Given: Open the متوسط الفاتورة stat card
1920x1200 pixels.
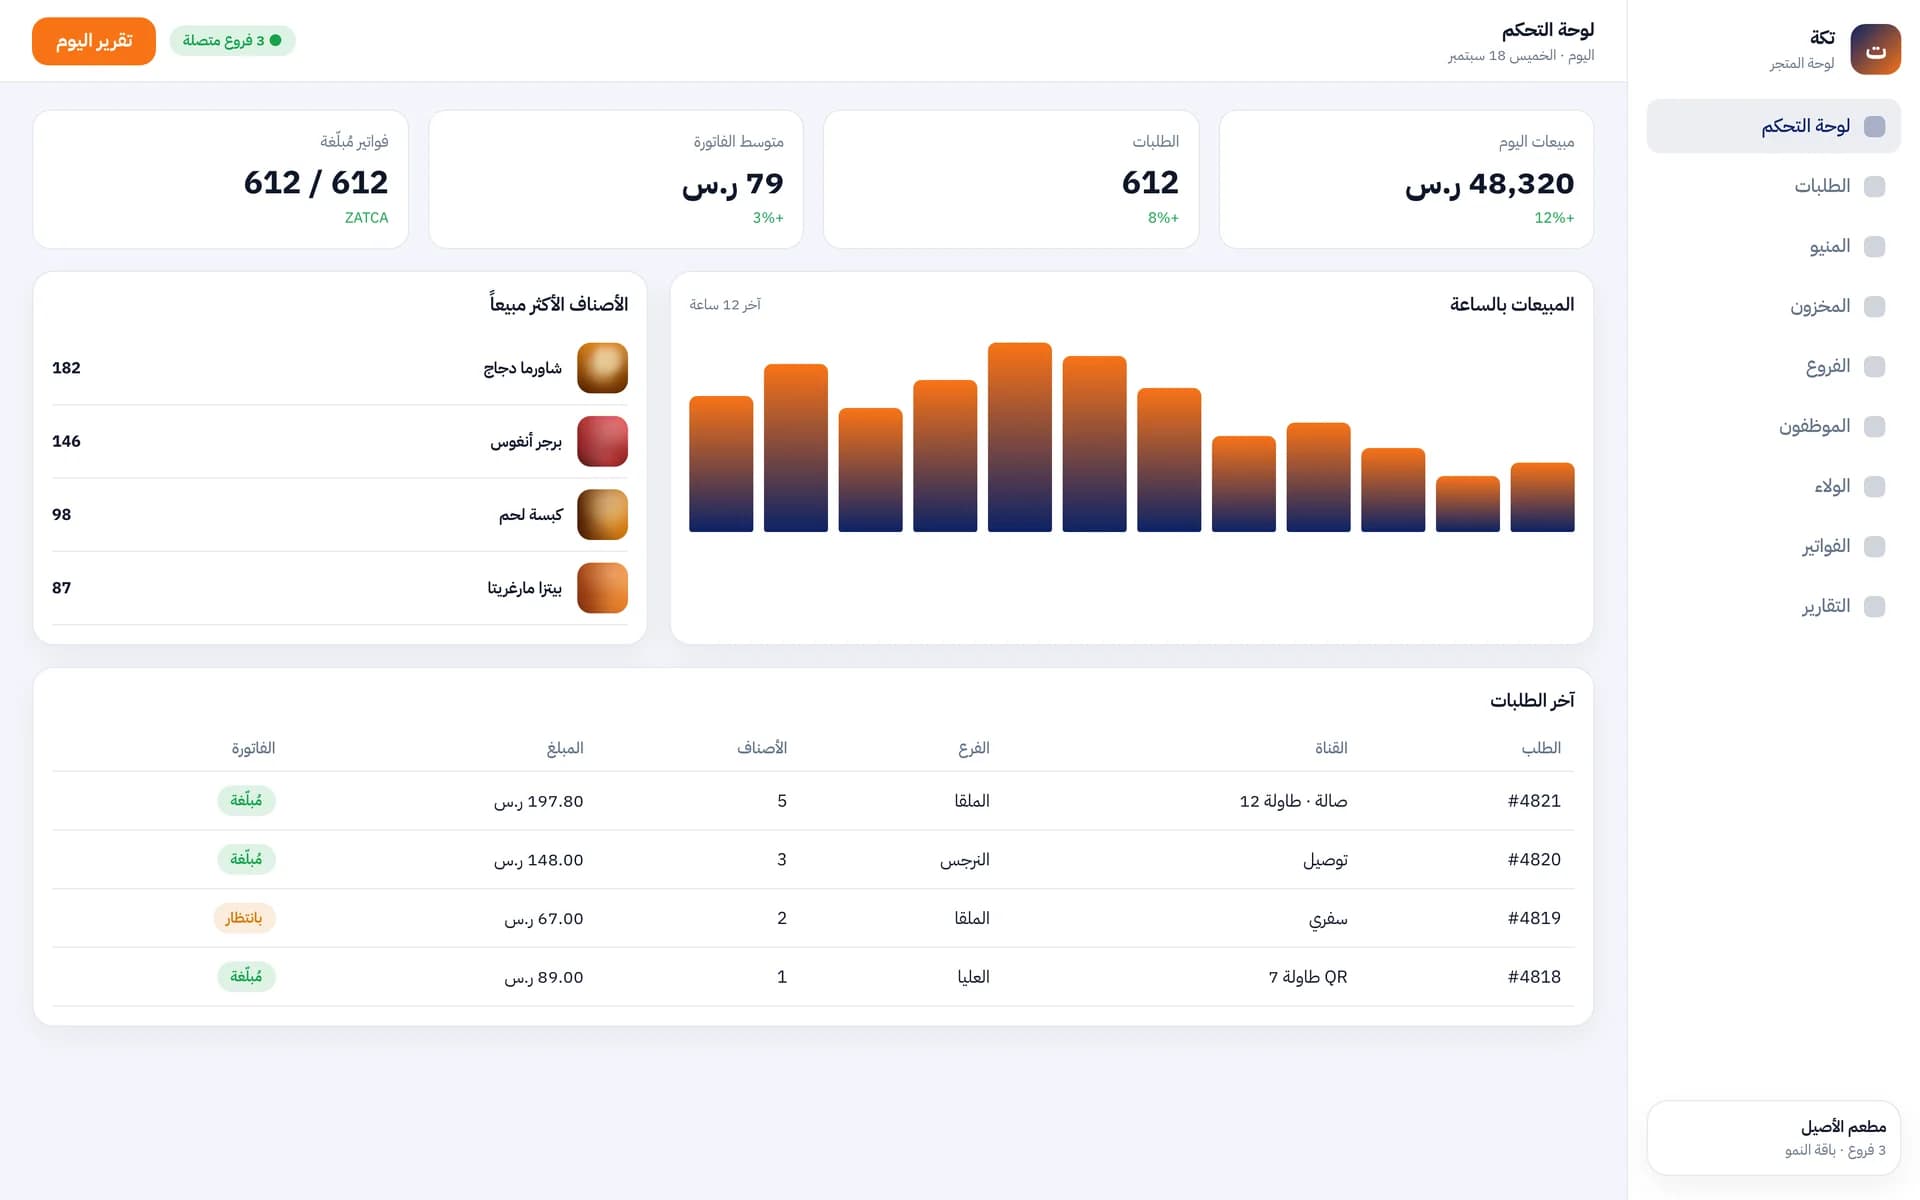Looking at the screenshot, I should [x=615, y=179].
